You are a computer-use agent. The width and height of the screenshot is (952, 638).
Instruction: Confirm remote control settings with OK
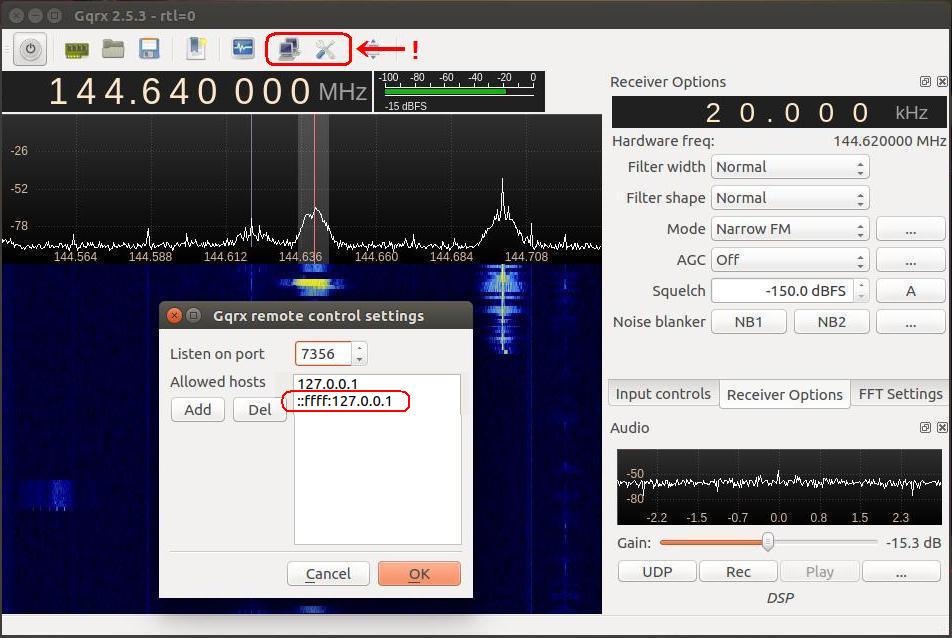coord(419,574)
